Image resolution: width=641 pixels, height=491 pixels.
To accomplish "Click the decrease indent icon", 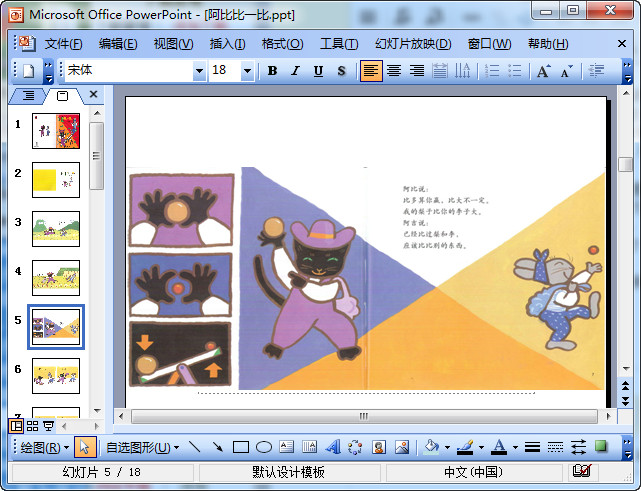I will click(596, 71).
